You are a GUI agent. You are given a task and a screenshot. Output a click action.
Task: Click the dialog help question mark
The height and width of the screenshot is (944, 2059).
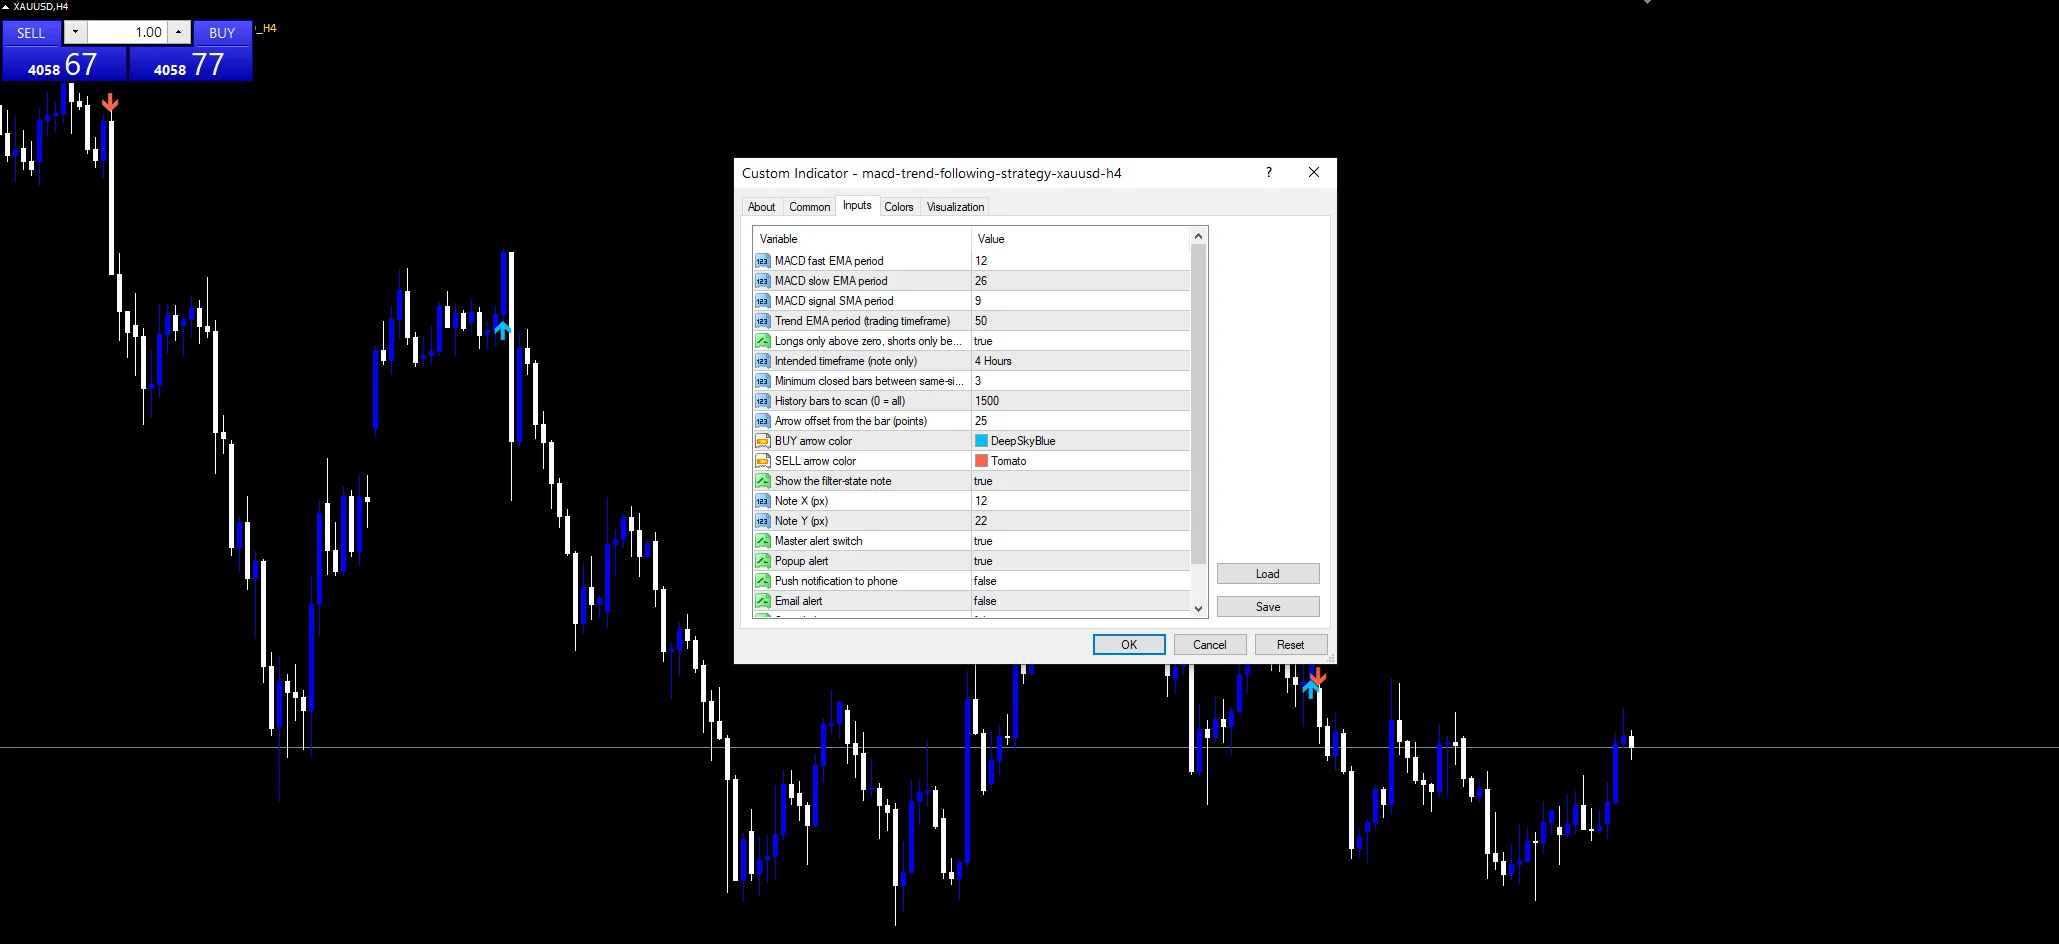[1269, 172]
